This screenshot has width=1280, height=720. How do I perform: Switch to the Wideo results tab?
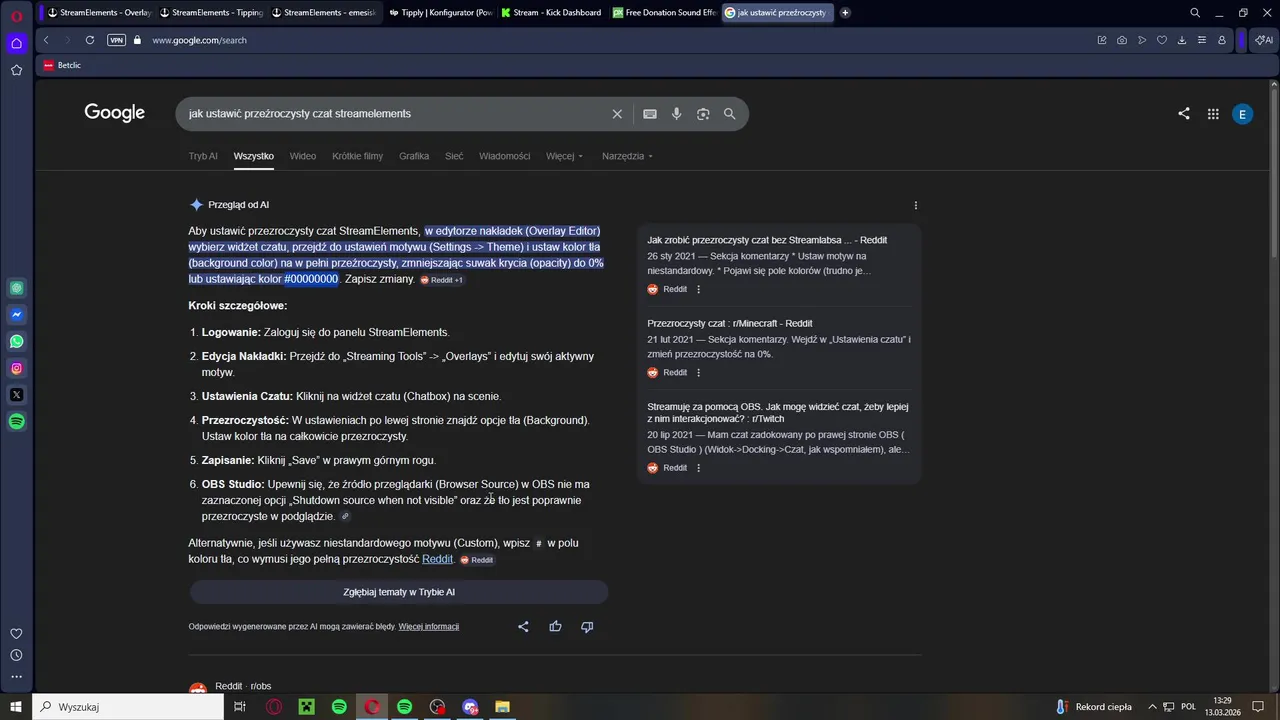(303, 156)
